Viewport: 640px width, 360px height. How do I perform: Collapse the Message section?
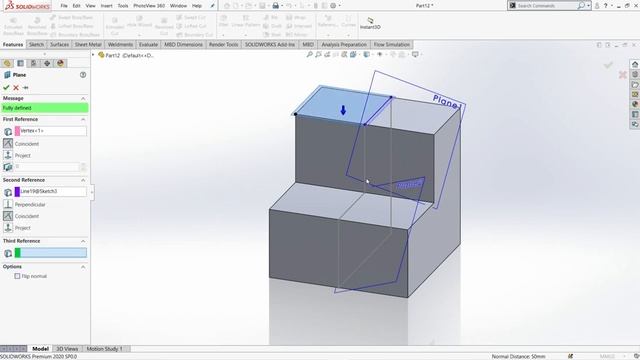tap(83, 98)
